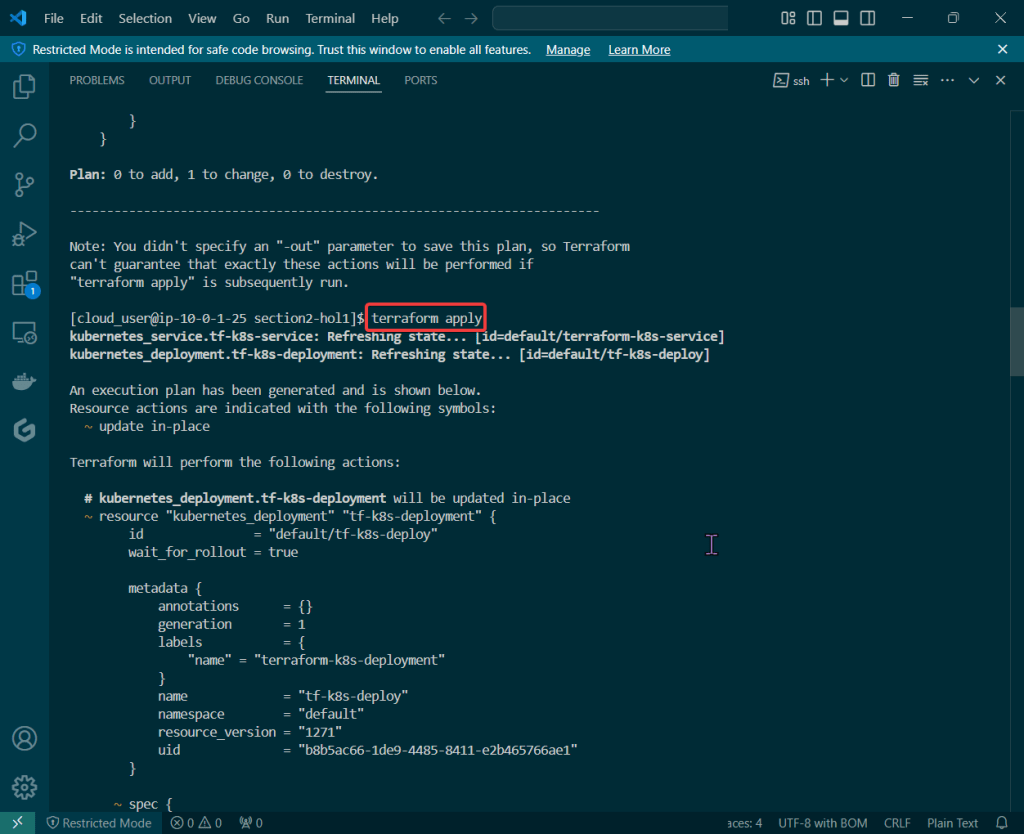Viewport: 1024px width, 834px height.
Task: Open the new terminal launch profile dropdown
Action: (844, 80)
